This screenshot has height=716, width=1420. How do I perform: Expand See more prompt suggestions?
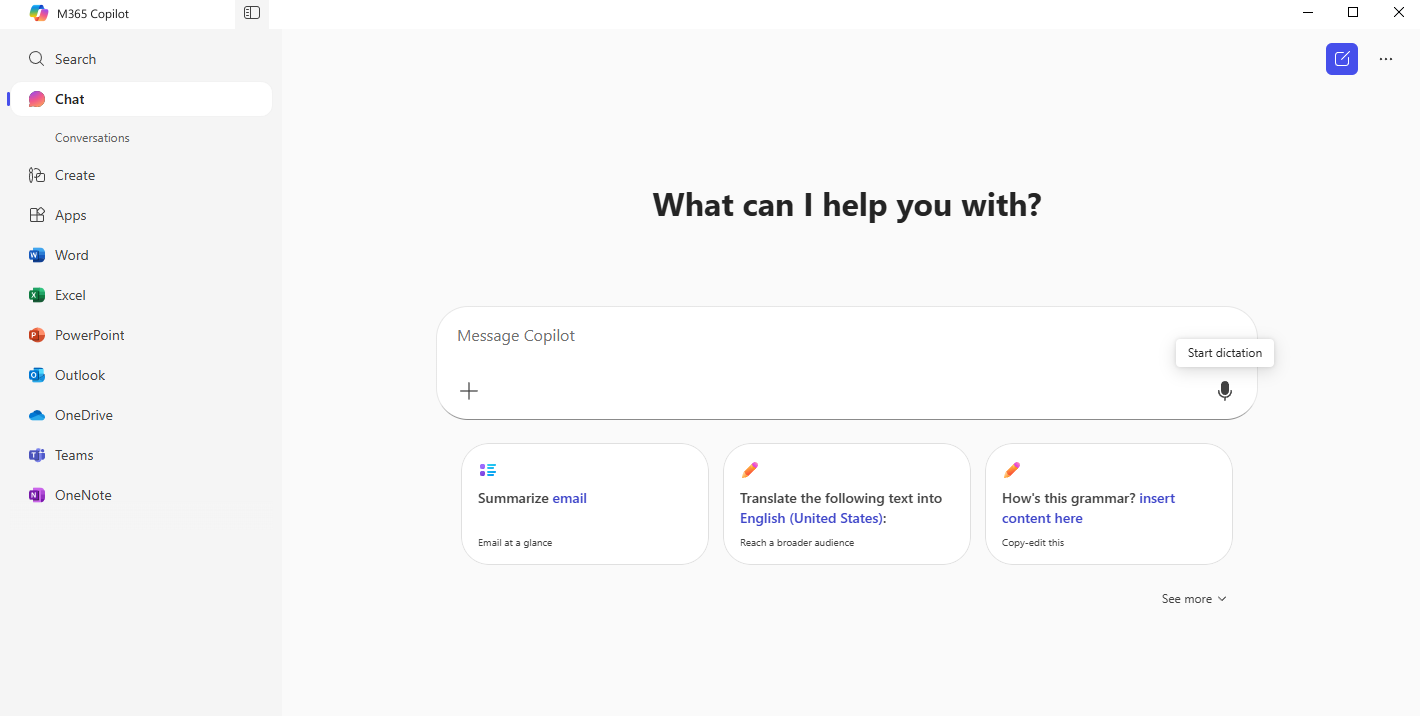(x=1193, y=599)
